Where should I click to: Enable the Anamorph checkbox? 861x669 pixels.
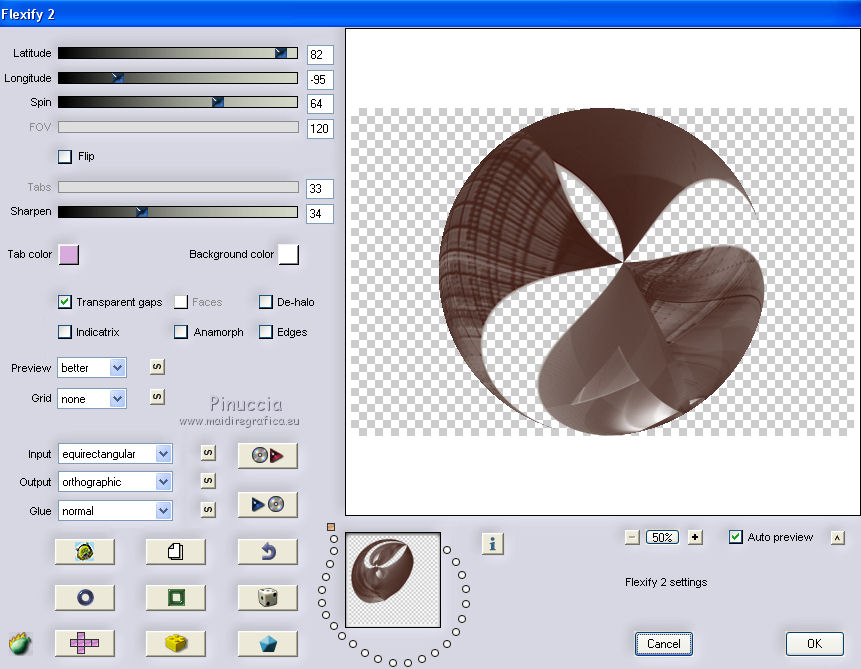point(181,332)
